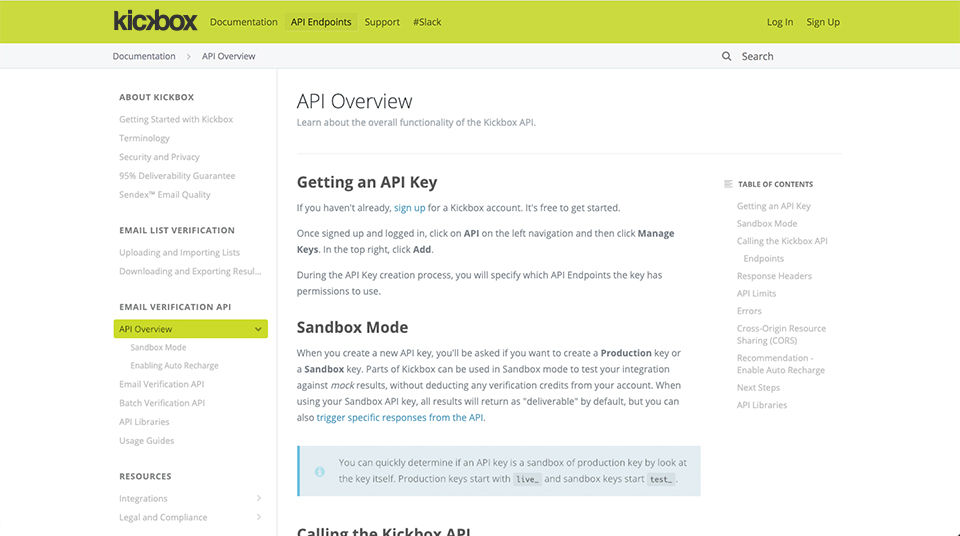Click the Search input field

coord(790,57)
